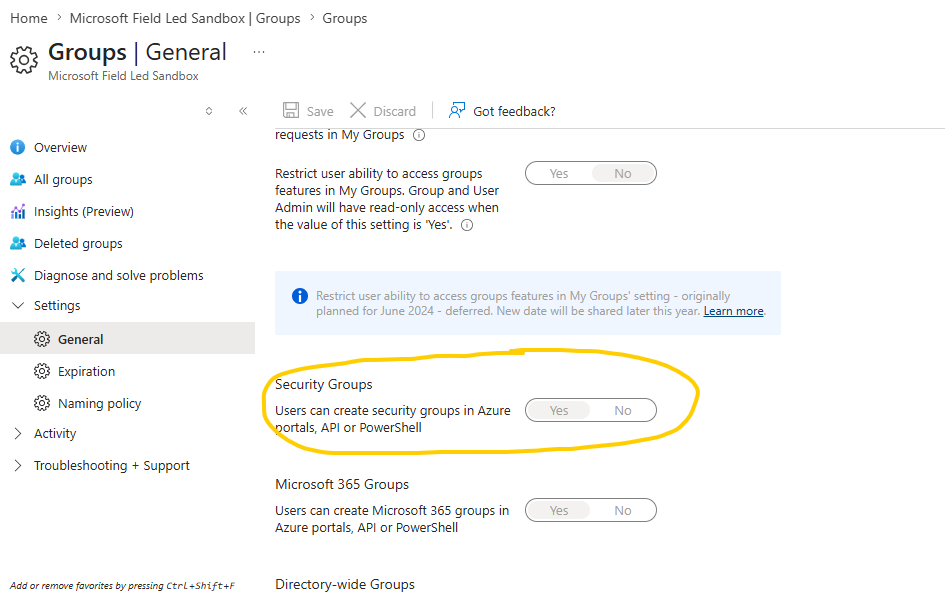Screen dimensions: 945x592
Task: Expand Troubleshooting + Support chevron
Action: (18, 465)
